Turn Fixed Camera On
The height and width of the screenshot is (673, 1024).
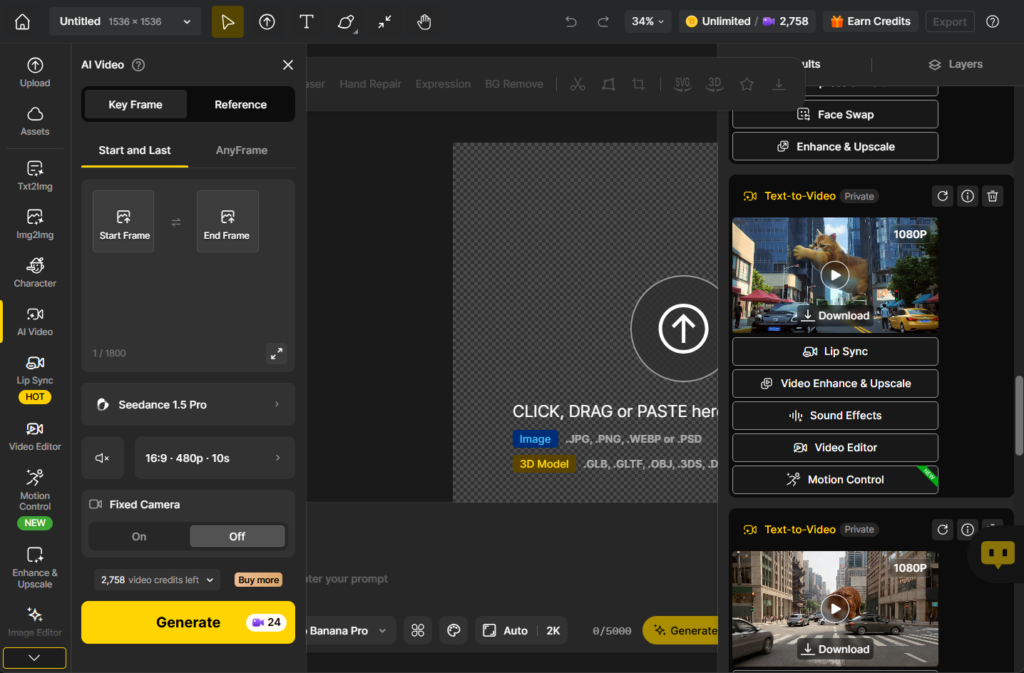pyautogui.click(x=139, y=536)
